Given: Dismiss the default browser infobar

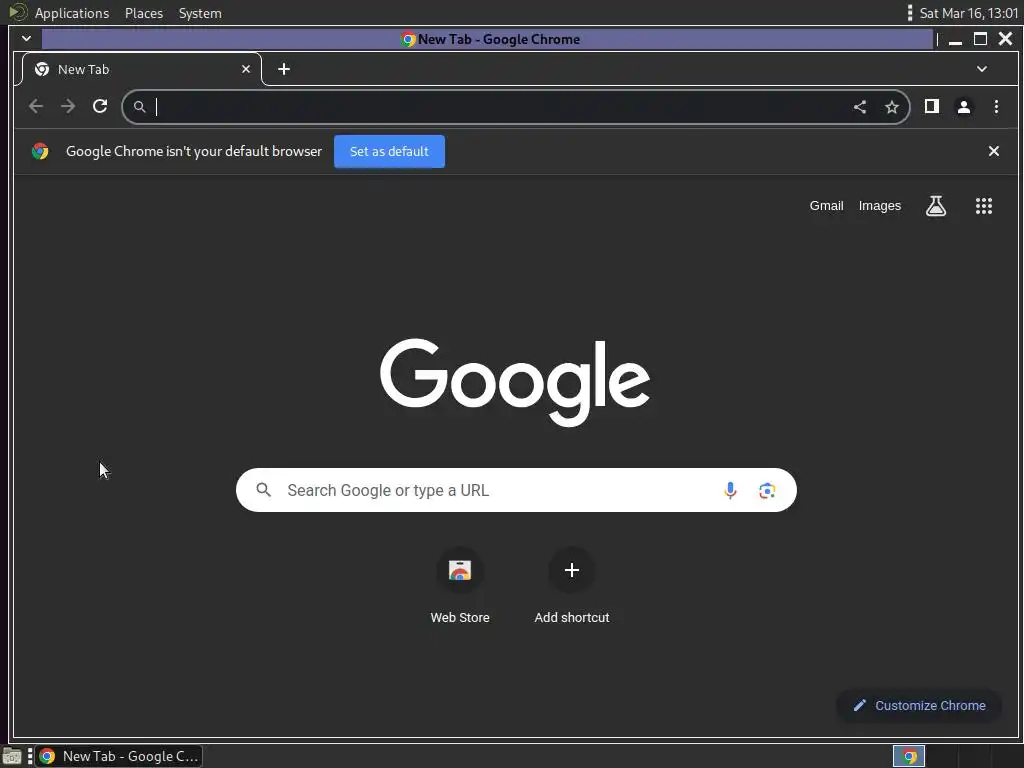Looking at the screenshot, I should pyautogui.click(x=994, y=152).
